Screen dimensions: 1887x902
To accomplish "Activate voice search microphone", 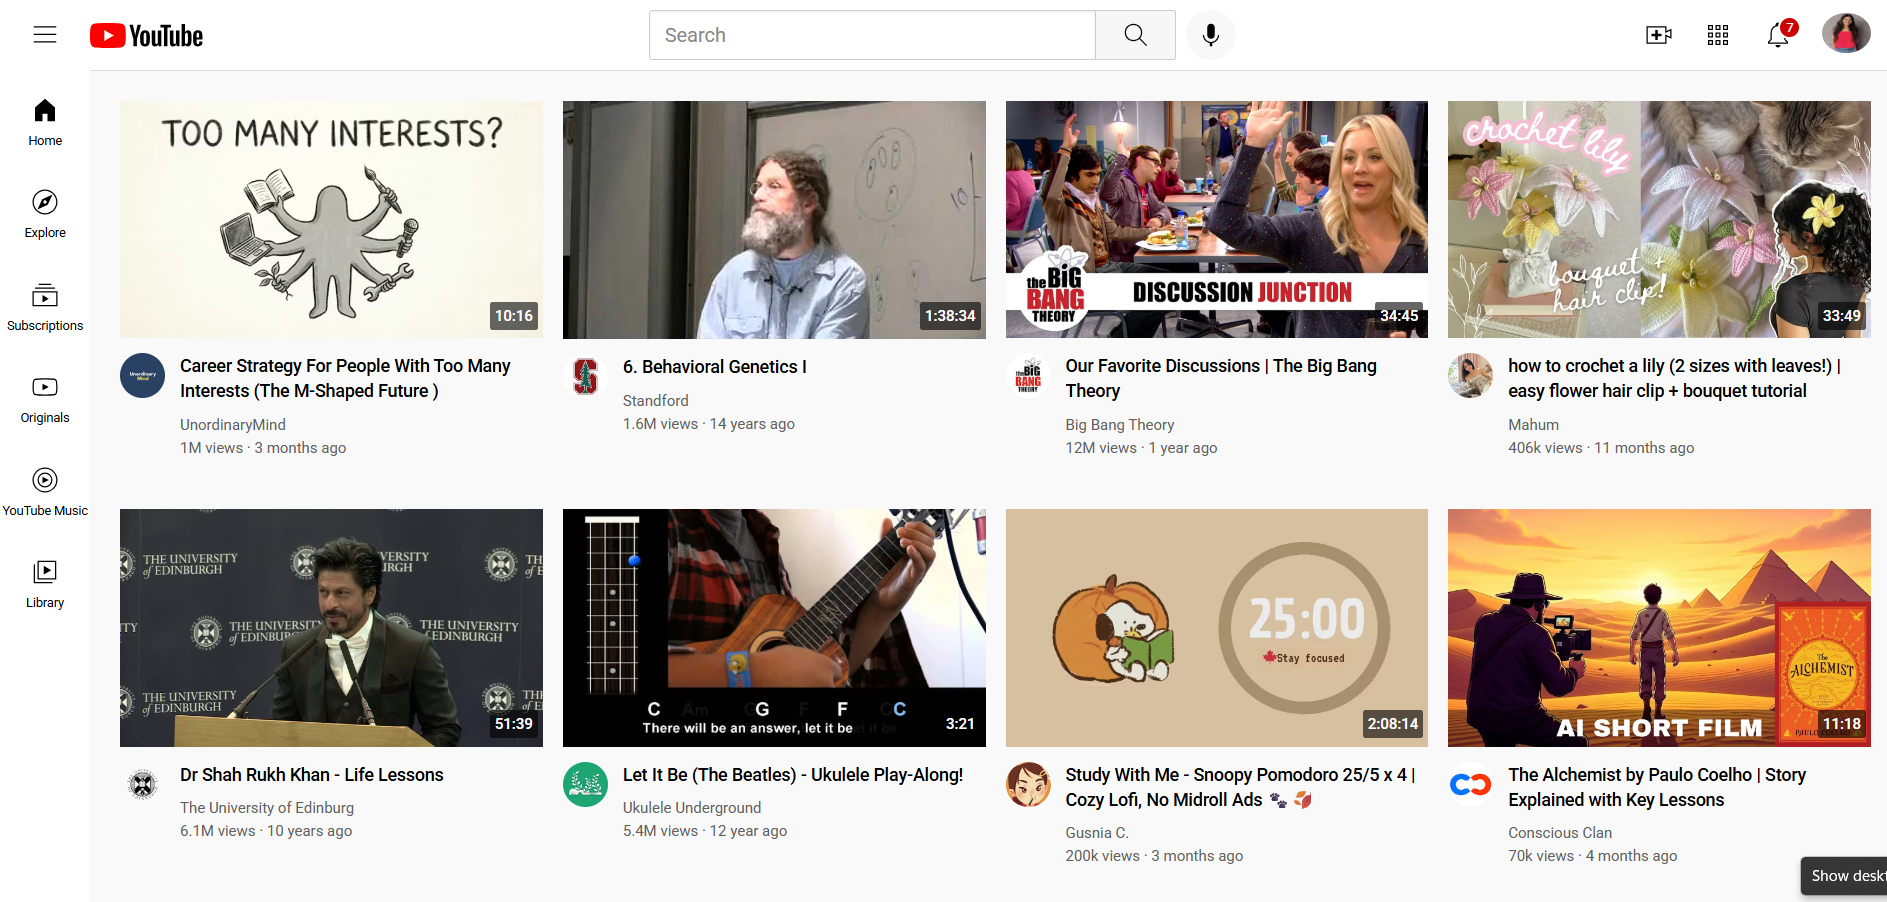I will (x=1210, y=35).
